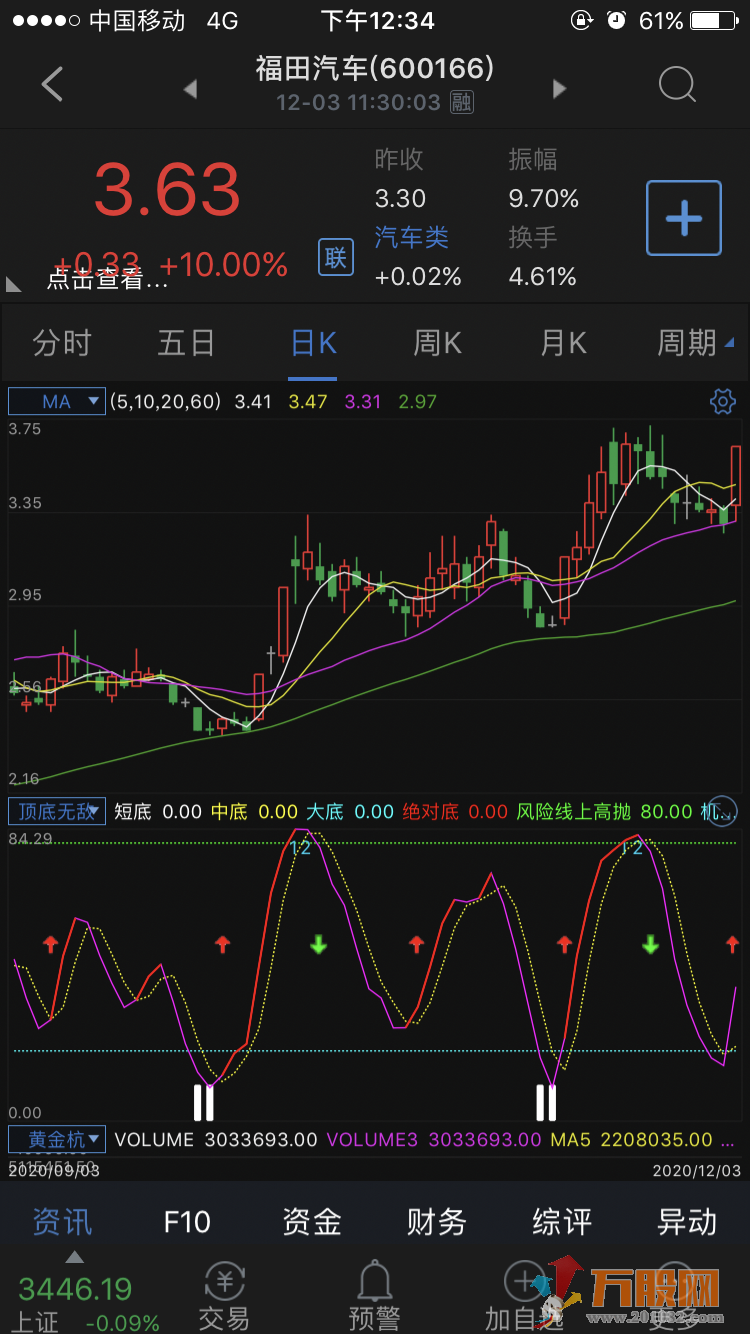The image size is (750, 1334).
Task: Tap the 风险线上高抛 80.00 label
Action: coord(605,811)
